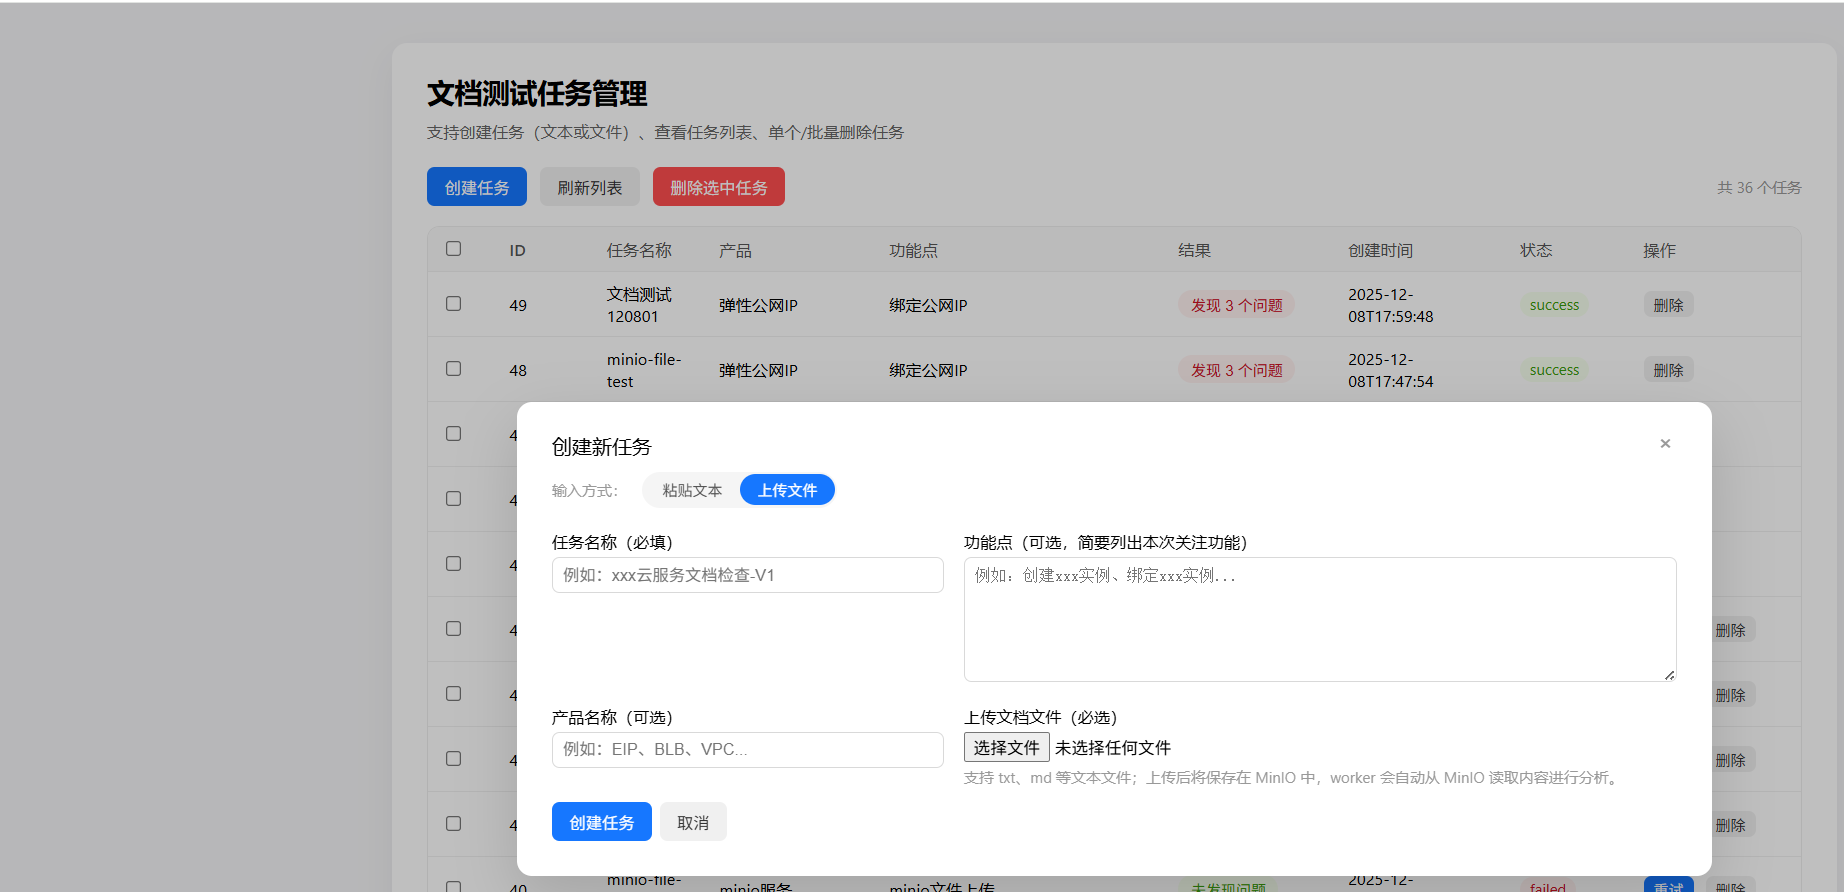Click creation time 2025-12-08T17:59:48
Screen dimensions: 1844x892
1391,305
